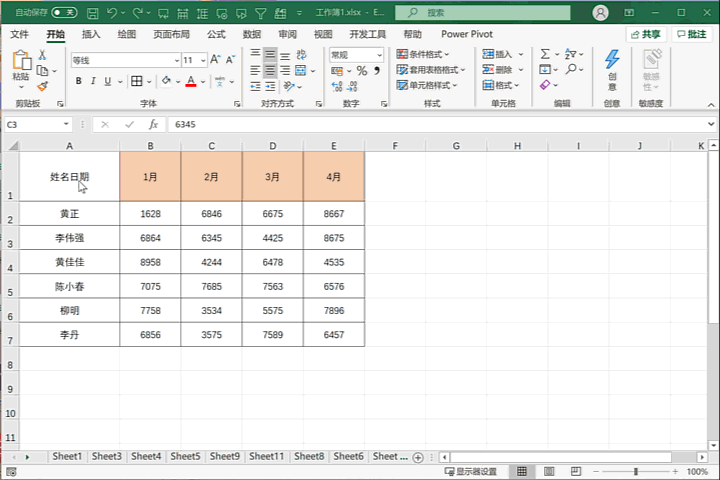The width and height of the screenshot is (720, 480).
Task: Click the Insert Function fx icon
Action: 153,124
